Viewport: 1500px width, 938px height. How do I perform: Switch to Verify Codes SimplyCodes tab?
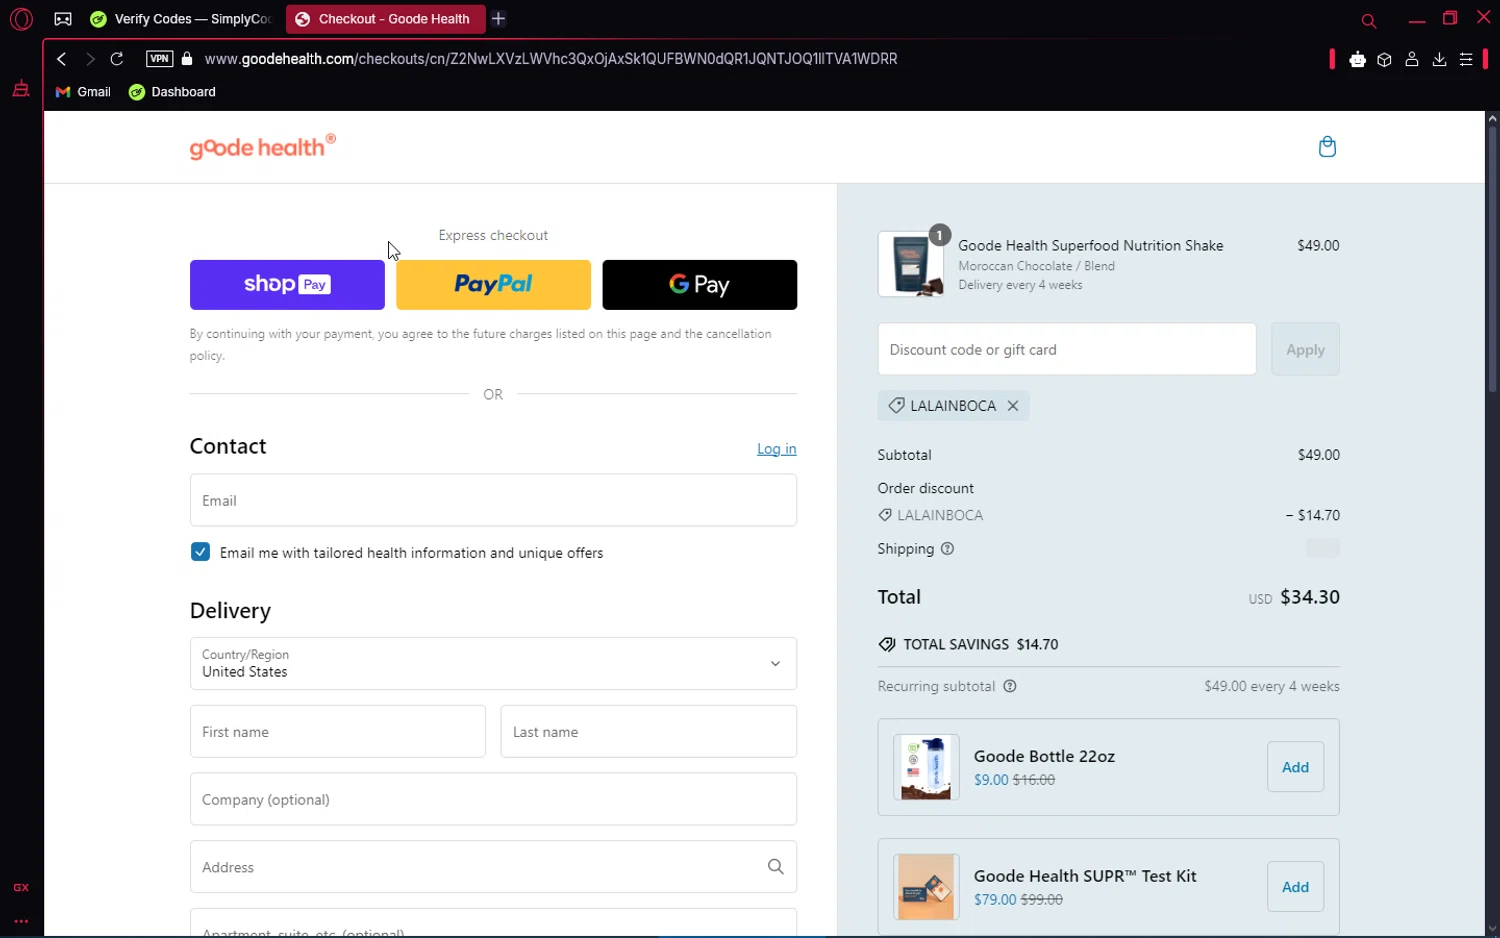[180, 19]
